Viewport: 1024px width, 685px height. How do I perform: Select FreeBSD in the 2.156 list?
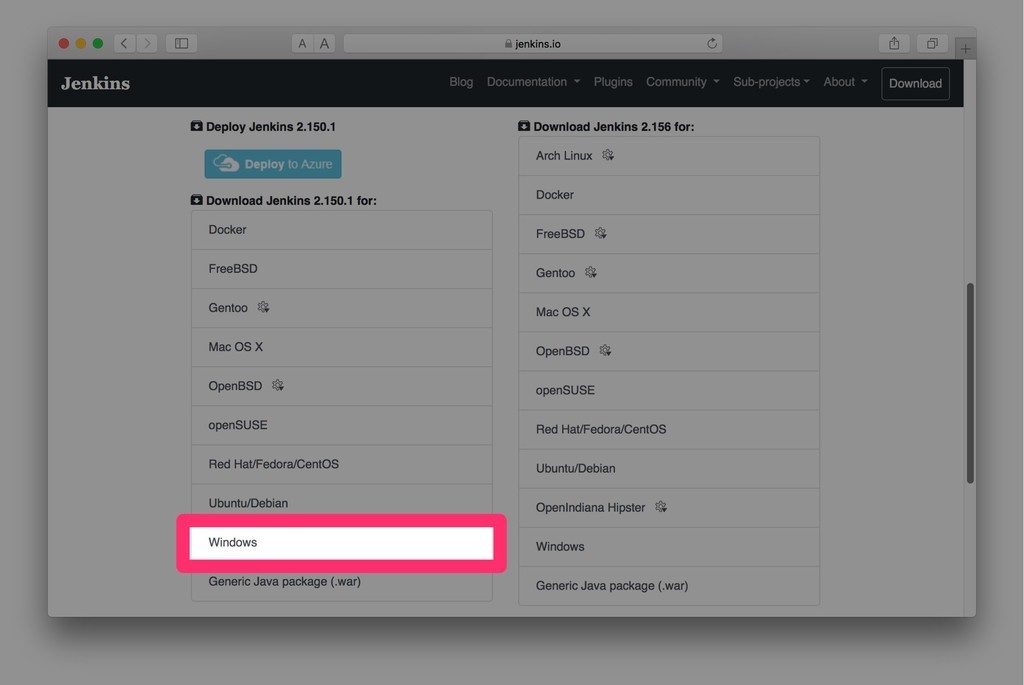tap(669, 234)
